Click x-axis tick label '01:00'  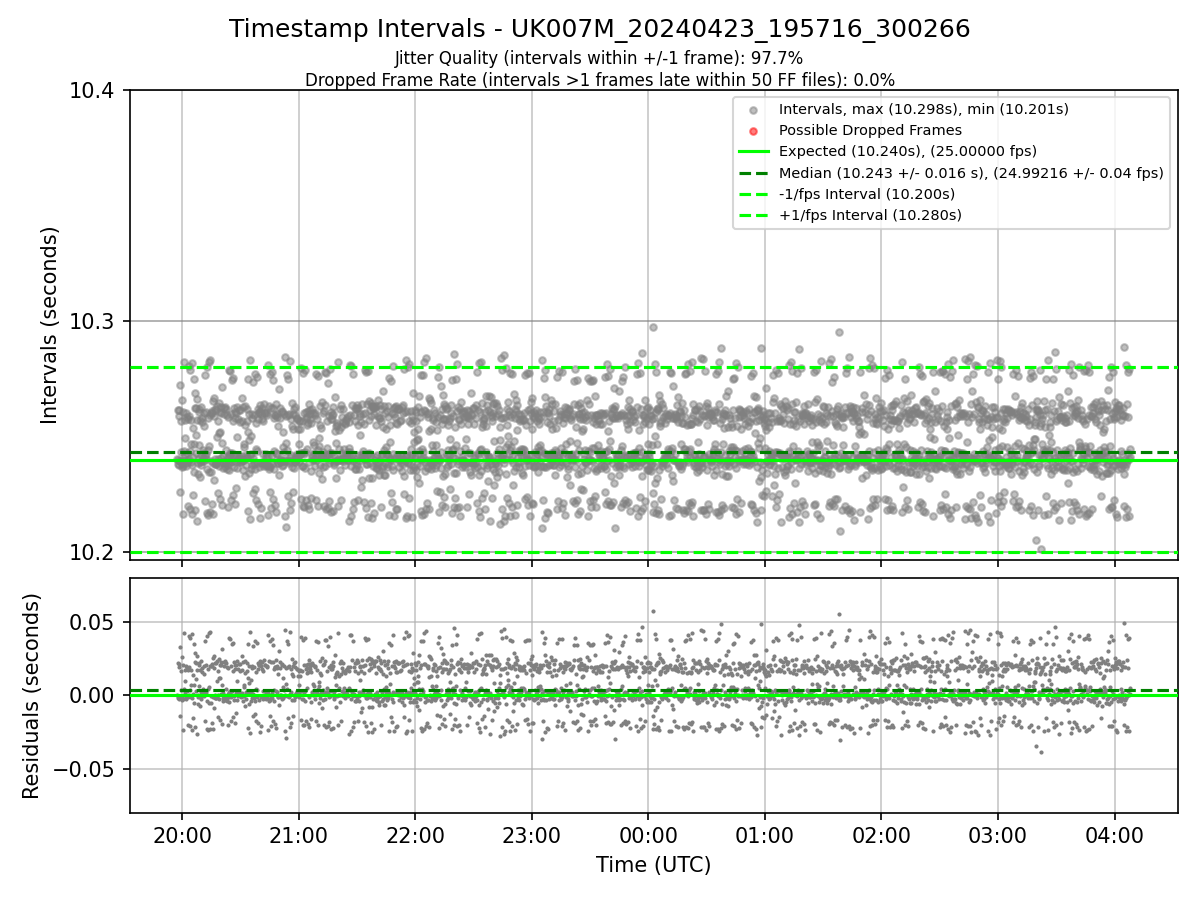pyautogui.click(x=765, y=834)
